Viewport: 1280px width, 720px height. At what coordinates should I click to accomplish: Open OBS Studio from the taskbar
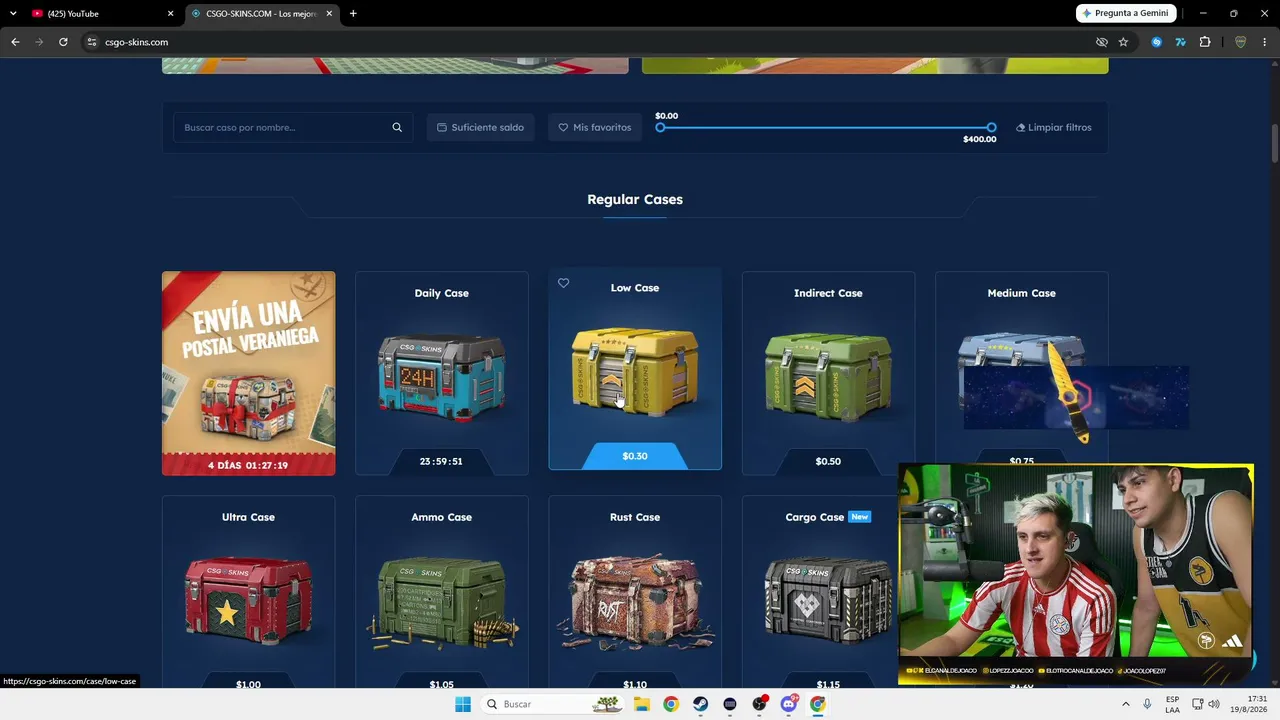click(759, 704)
